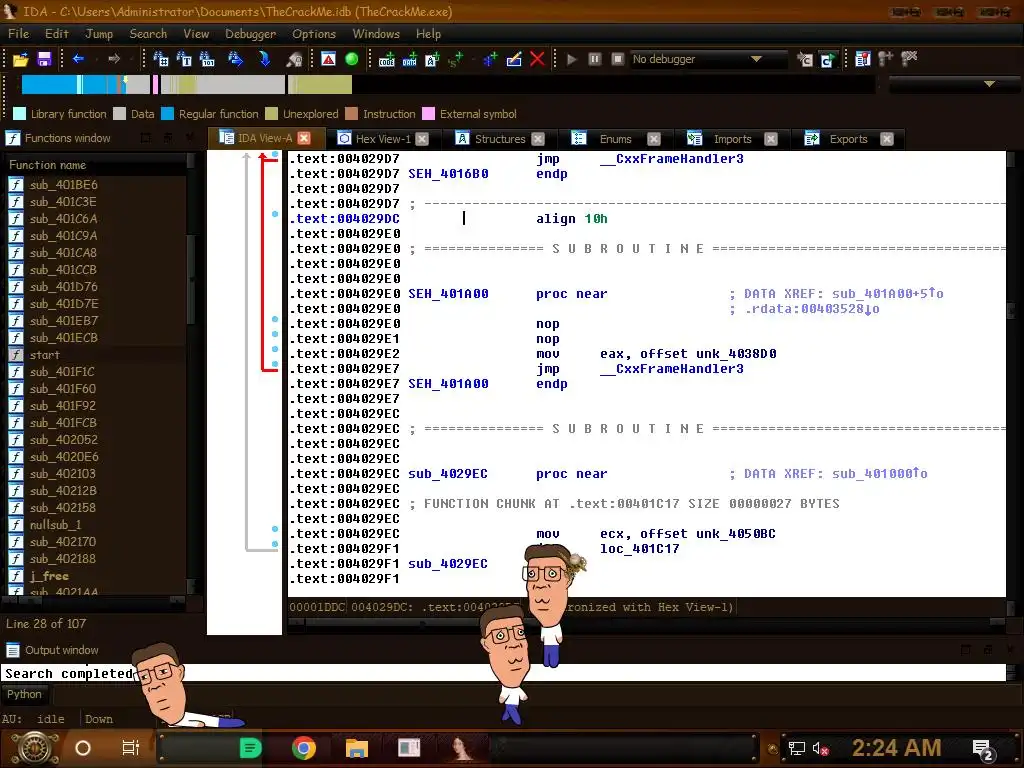The image size is (1024, 768).
Task: Click the search text binoculars icon
Action: click(184, 59)
